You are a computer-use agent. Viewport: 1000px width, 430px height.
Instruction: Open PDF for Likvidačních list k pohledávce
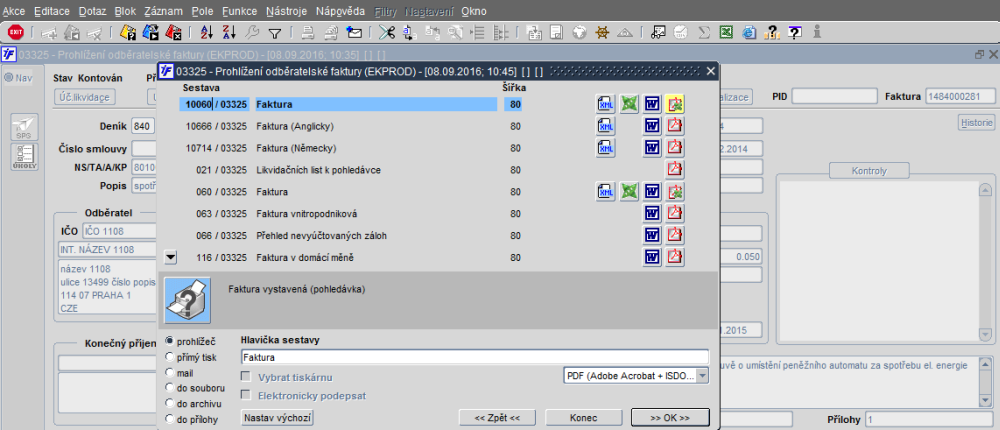coord(675,169)
